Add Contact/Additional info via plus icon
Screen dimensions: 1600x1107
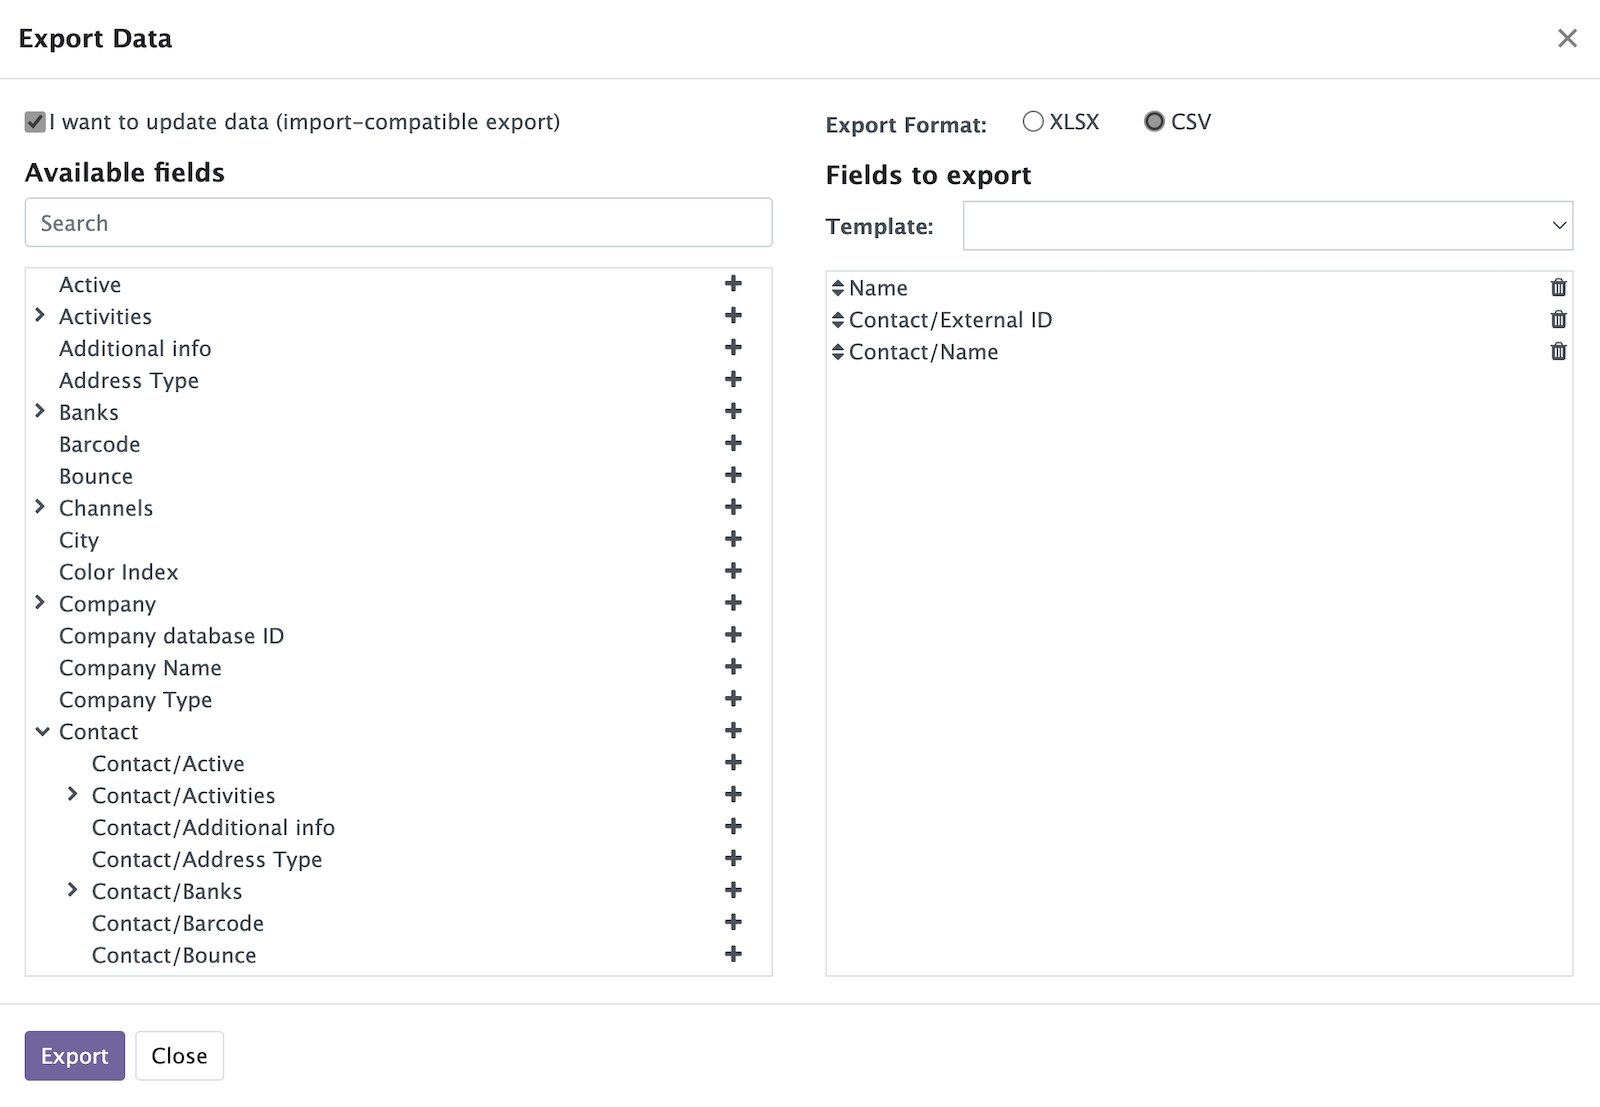(x=733, y=827)
